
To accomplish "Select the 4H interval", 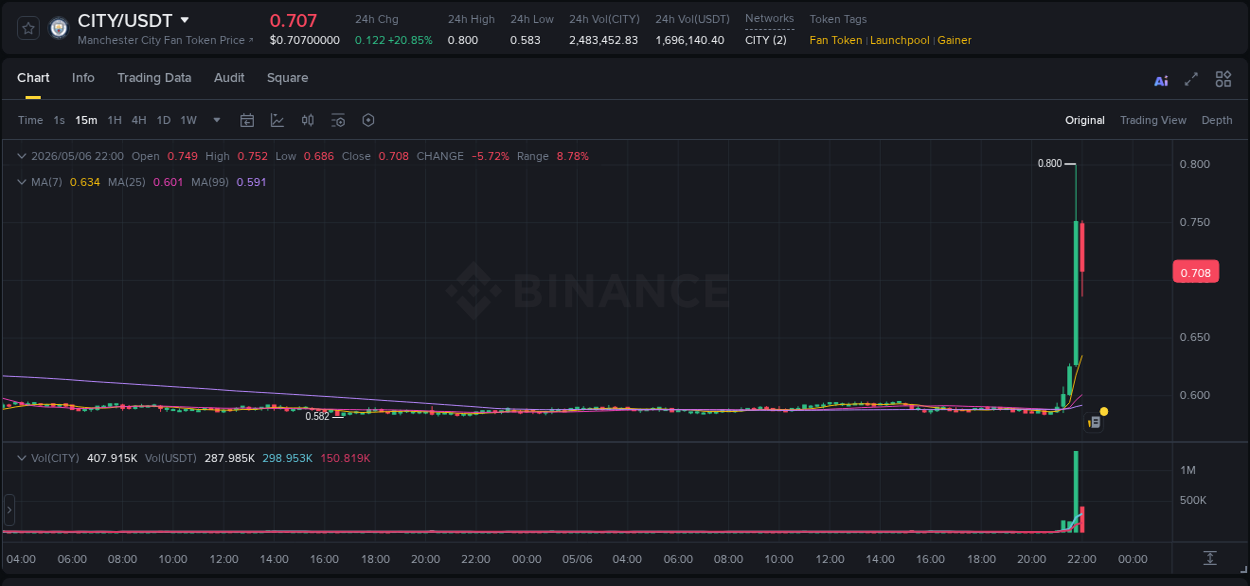I will tap(139, 120).
